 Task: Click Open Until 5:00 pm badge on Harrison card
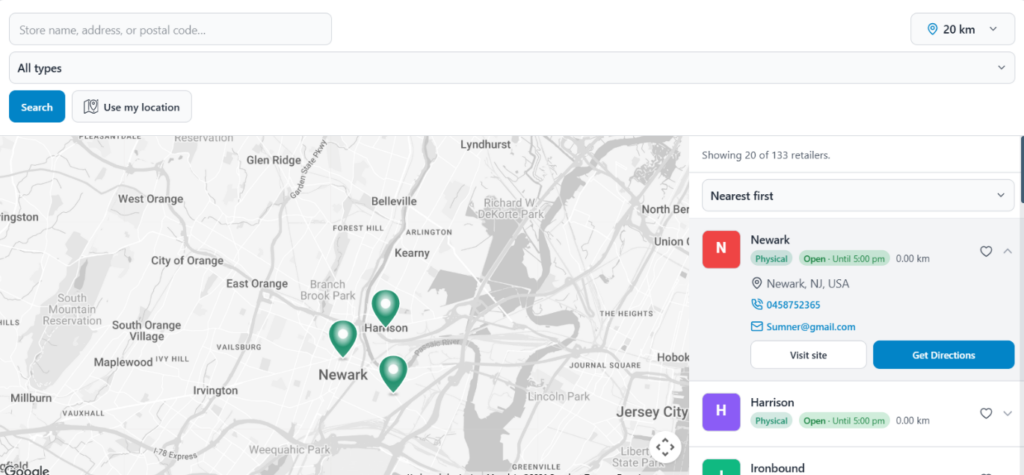click(x=844, y=420)
